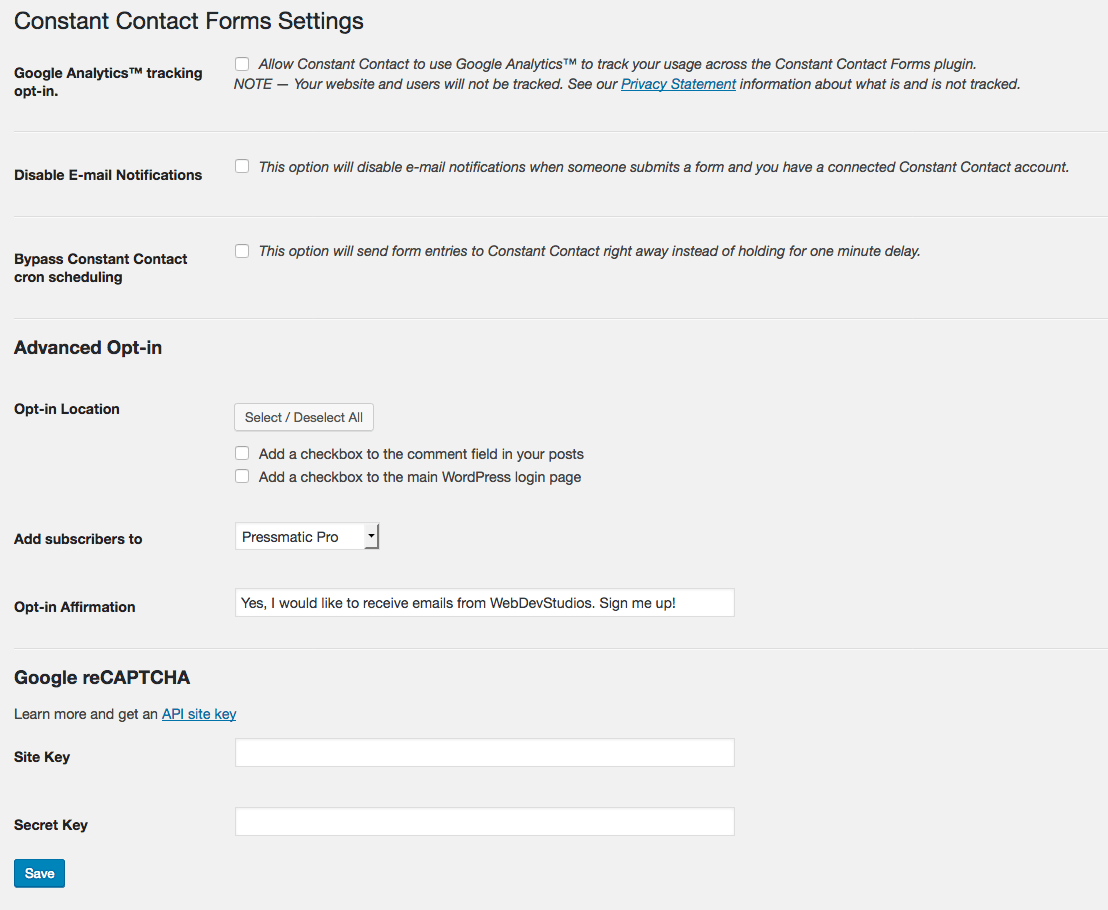Focus the Secret Key input field

pyautogui.click(x=484, y=821)
